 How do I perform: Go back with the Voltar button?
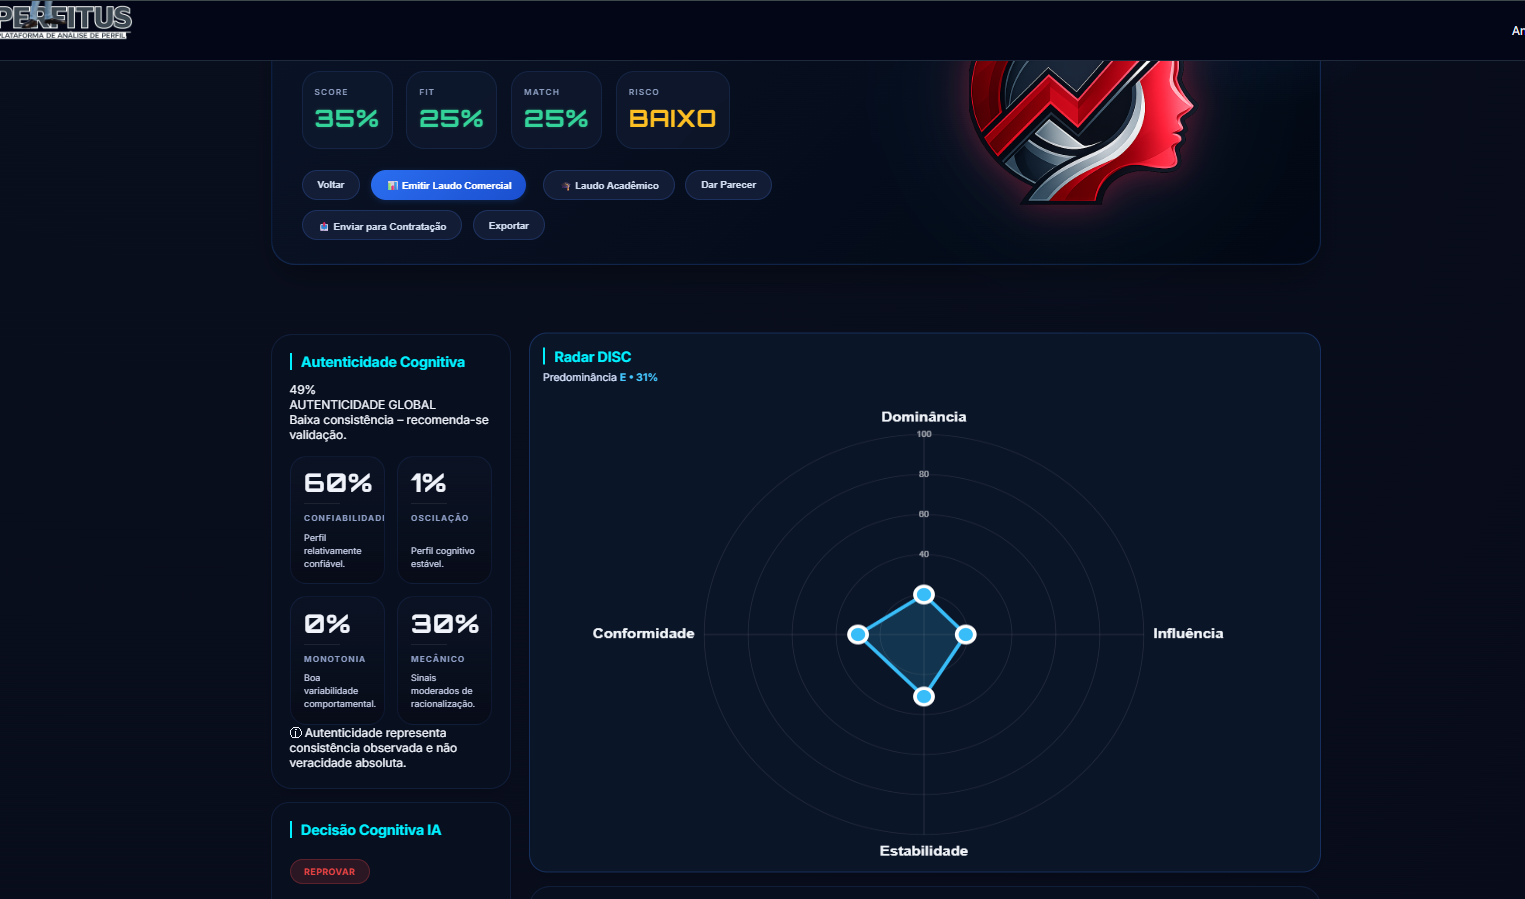[x=331, y=185]
